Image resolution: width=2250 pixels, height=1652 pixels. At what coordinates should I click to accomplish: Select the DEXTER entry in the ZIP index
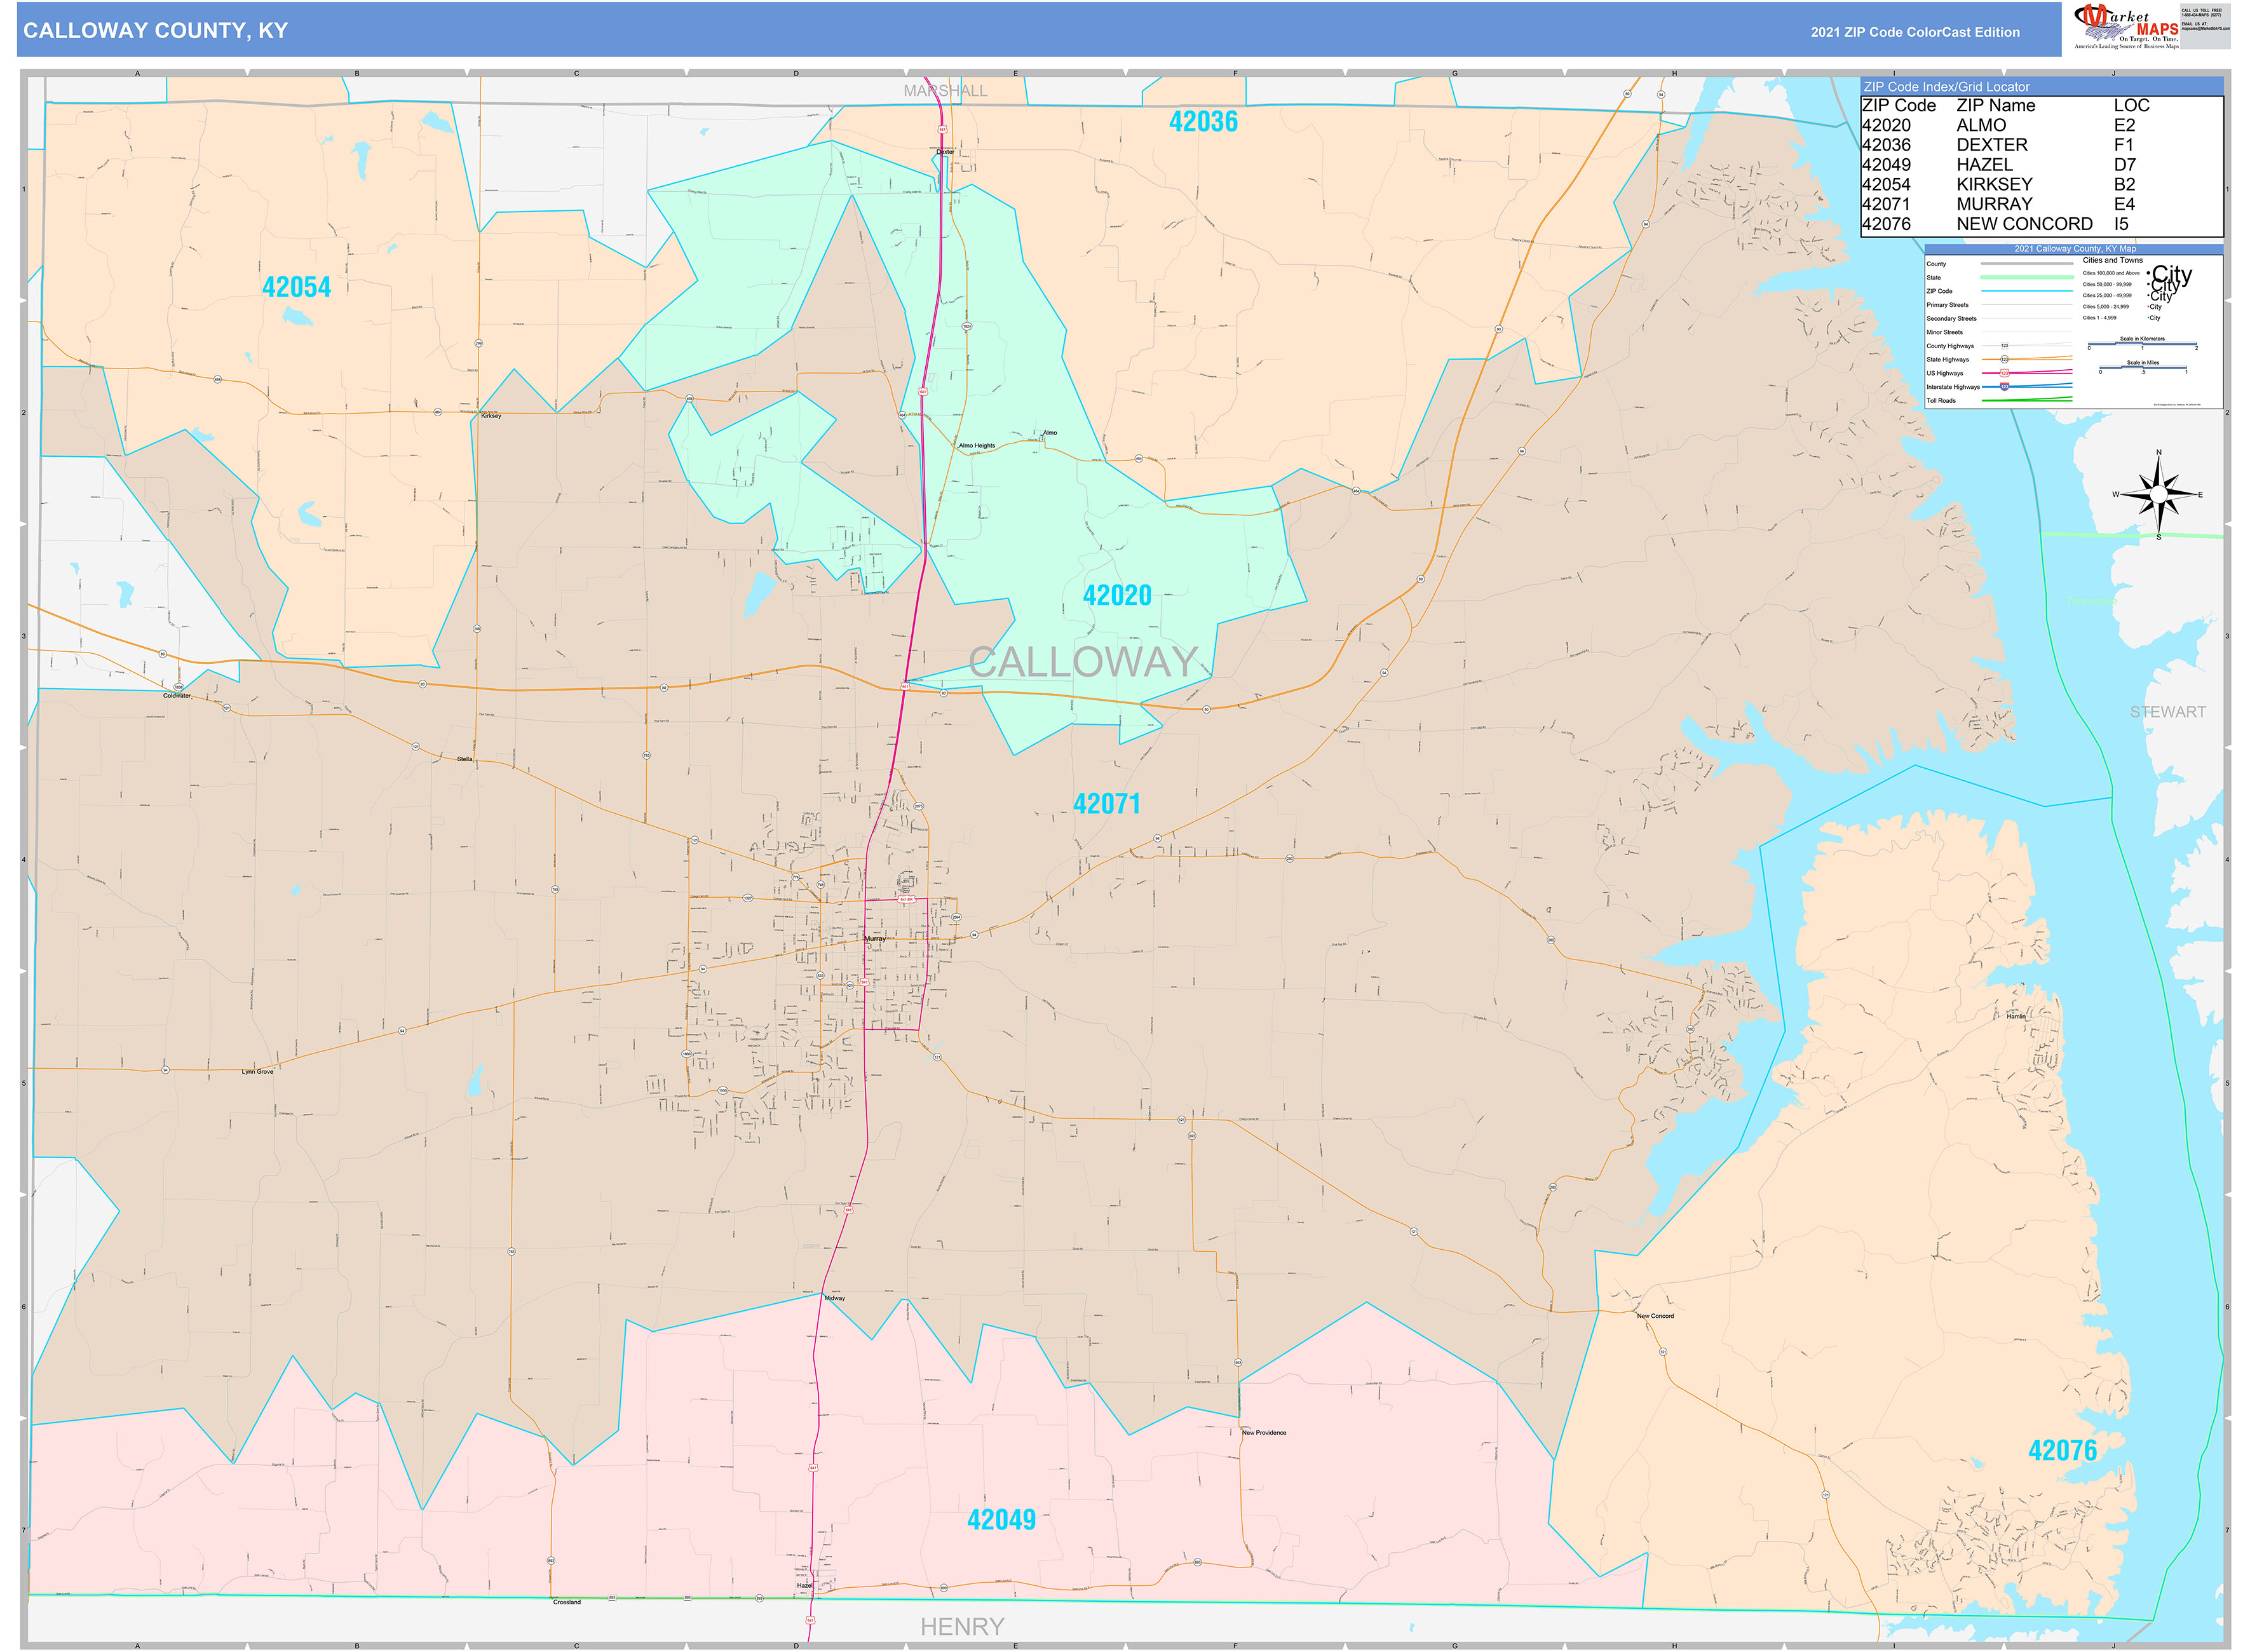(x=1992, y=145)
